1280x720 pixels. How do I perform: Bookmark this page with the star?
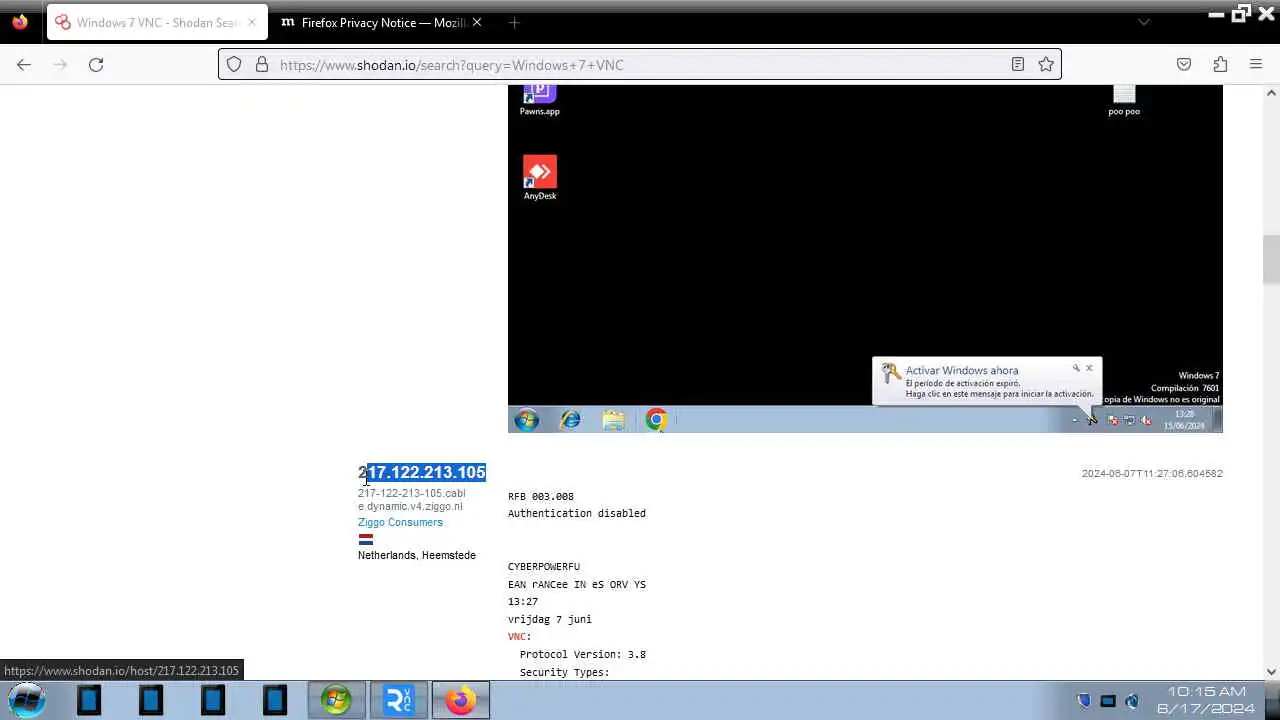(x=1046, y=64)
